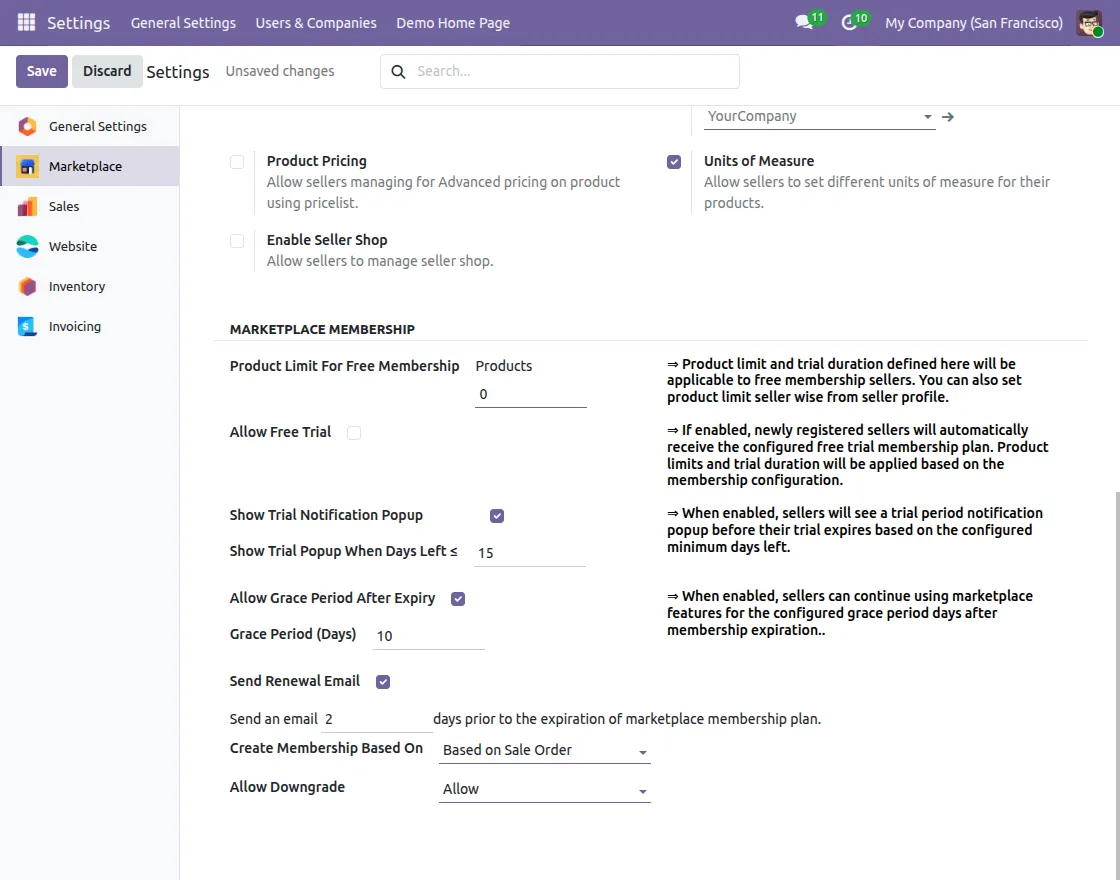
Task: Open YourCompany record via arrow icon
Action: pyautogui.click(x=948, y=116)
